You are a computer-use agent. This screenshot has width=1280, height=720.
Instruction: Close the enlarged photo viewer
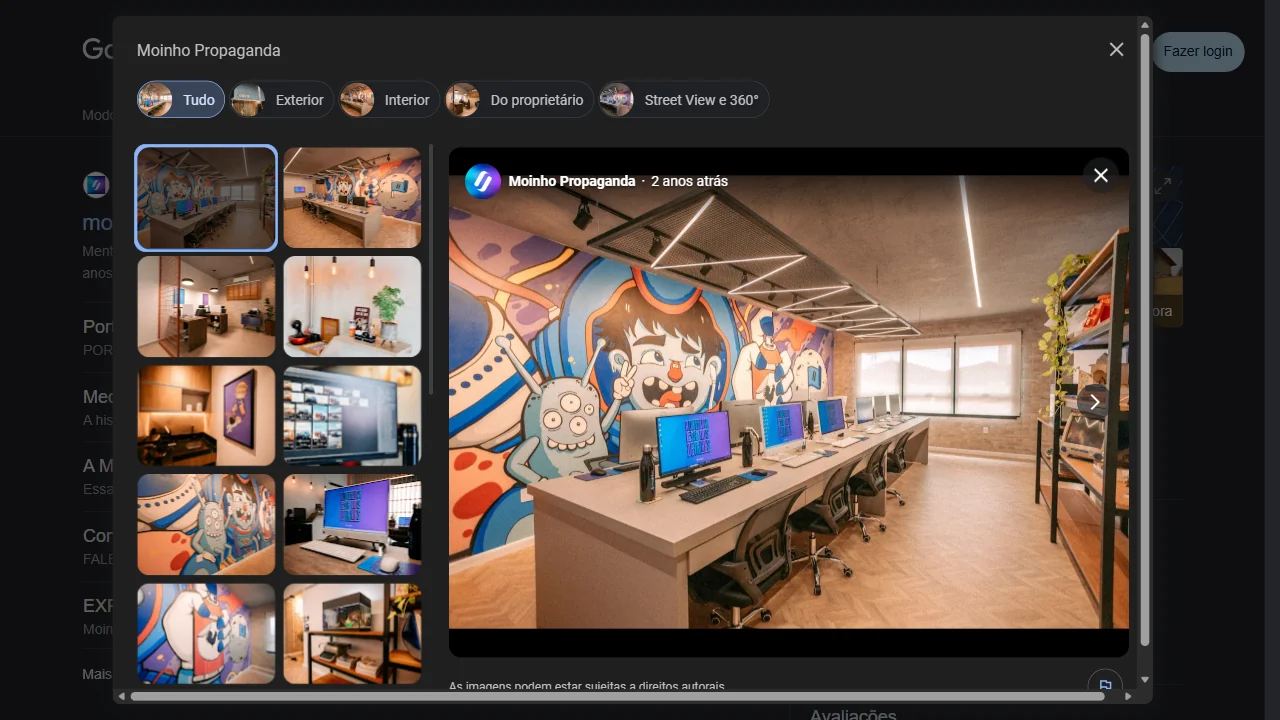(1101, 176)
